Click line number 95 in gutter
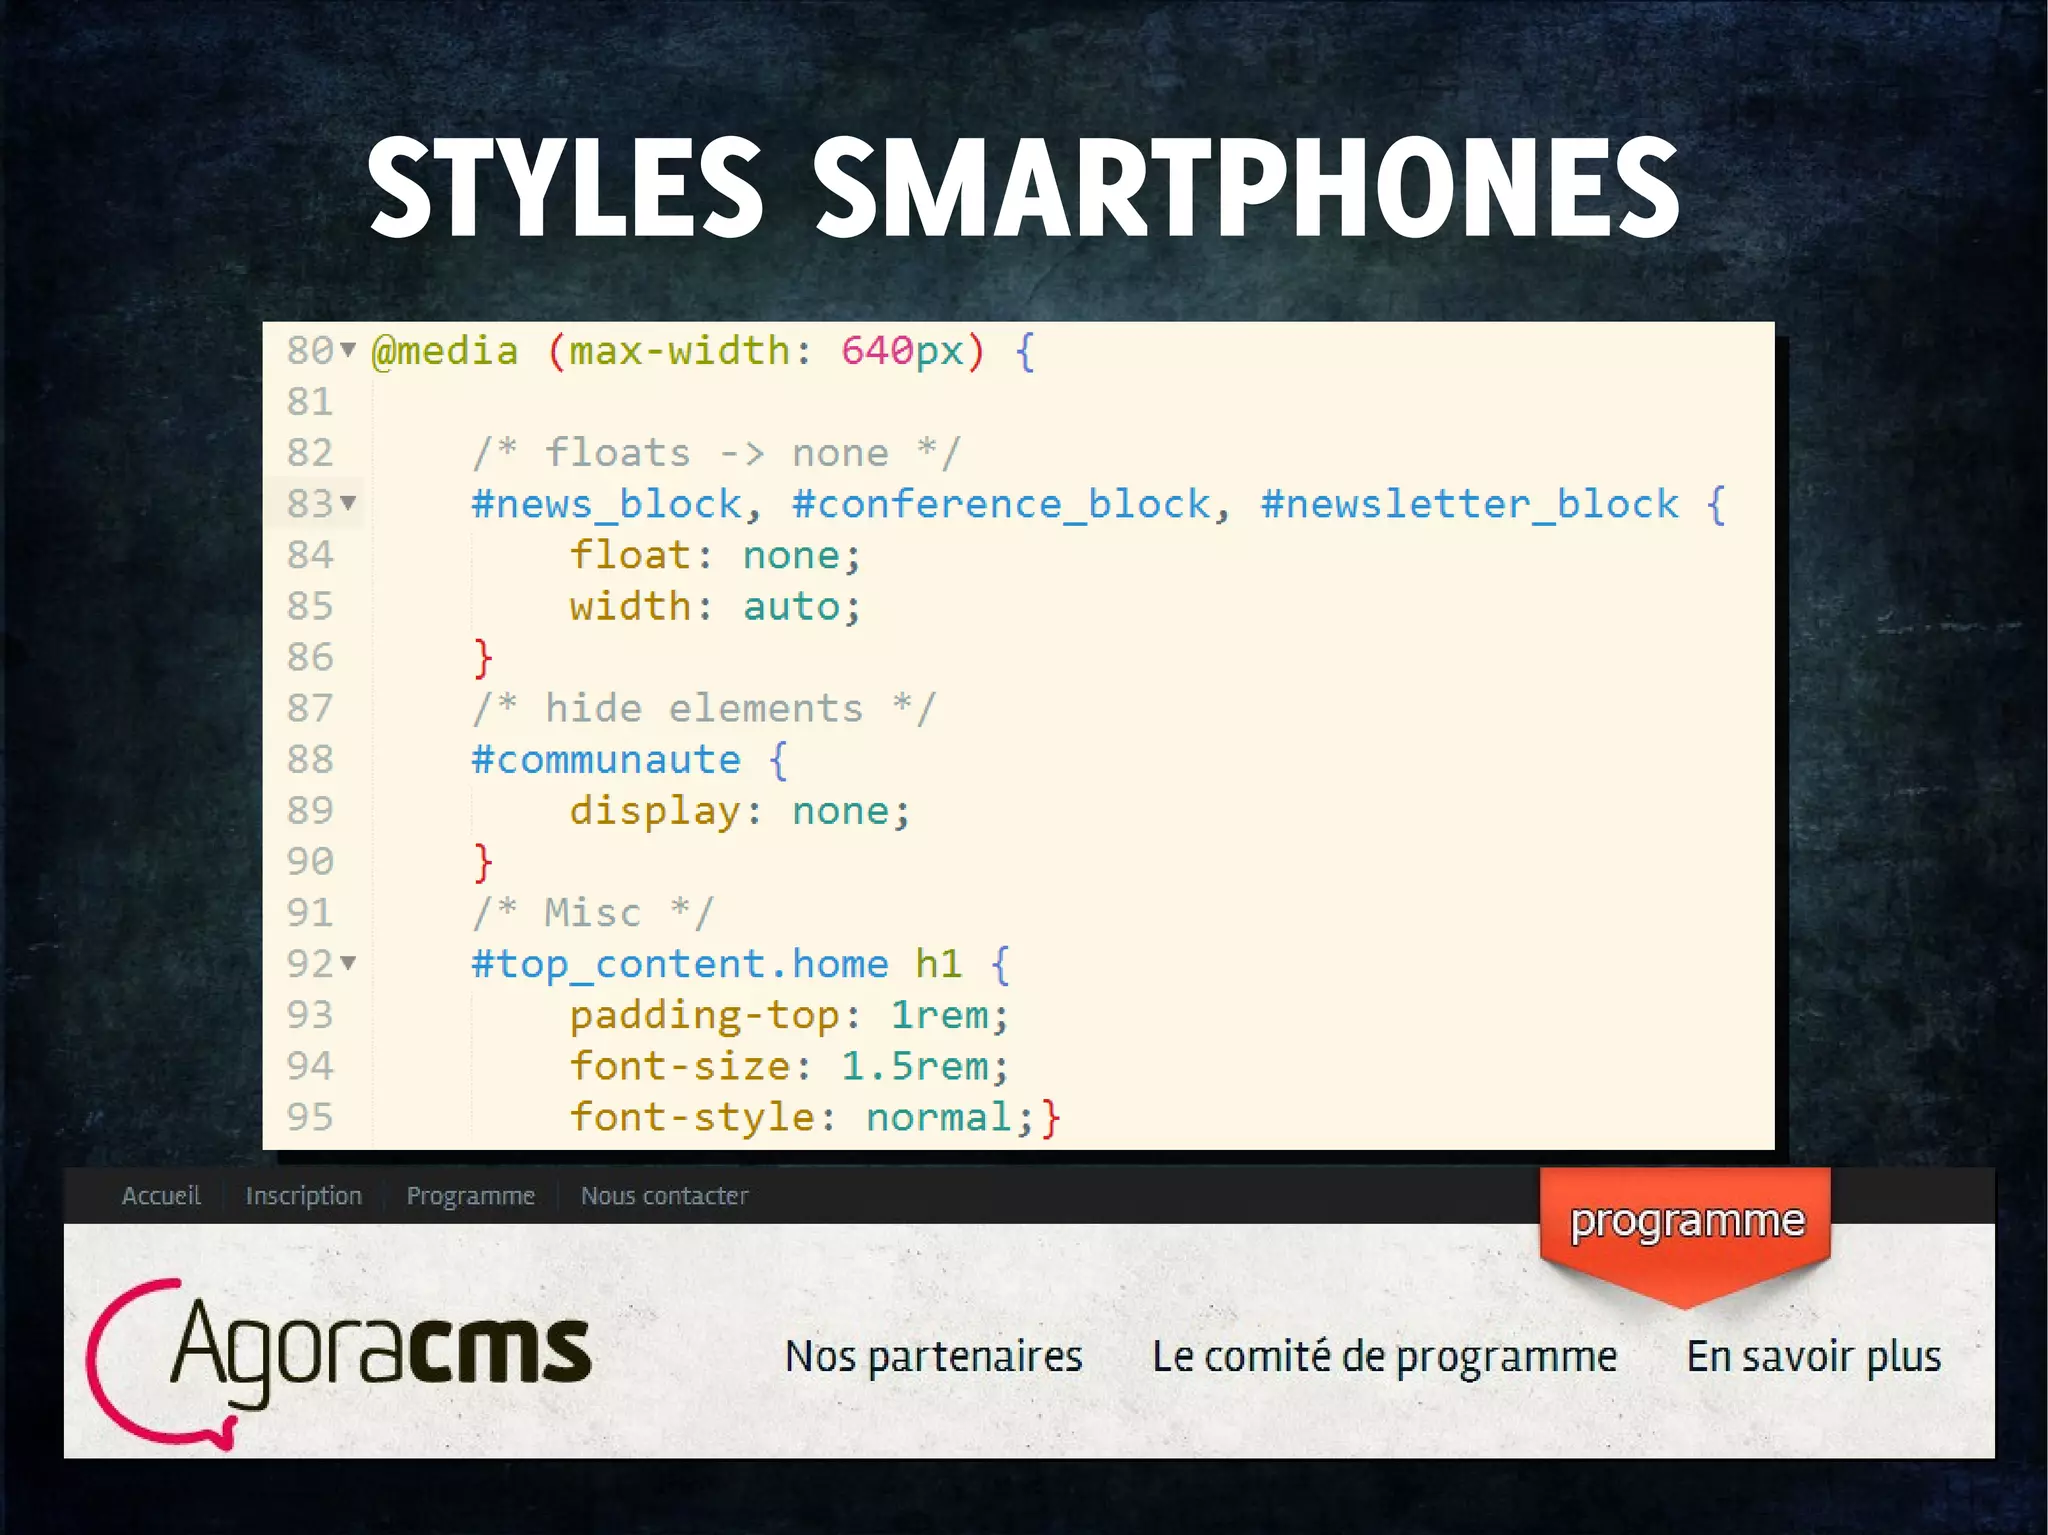This screenshot has height=1535, width=2048. (310, 1117)
